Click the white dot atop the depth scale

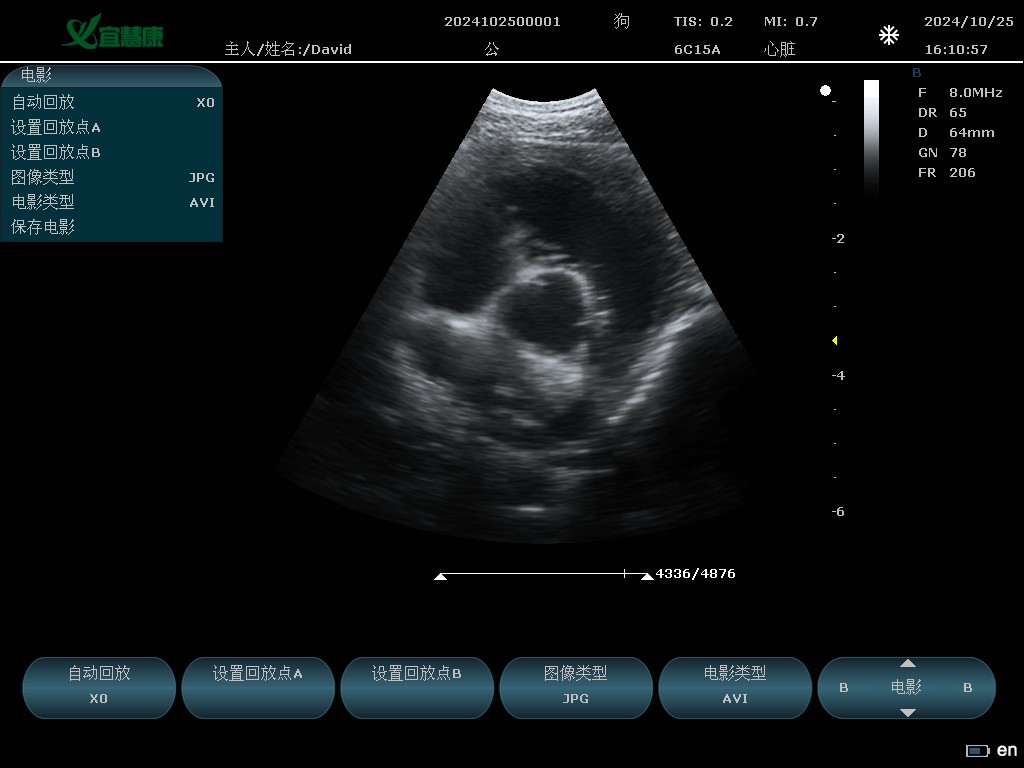click(825, 91)
